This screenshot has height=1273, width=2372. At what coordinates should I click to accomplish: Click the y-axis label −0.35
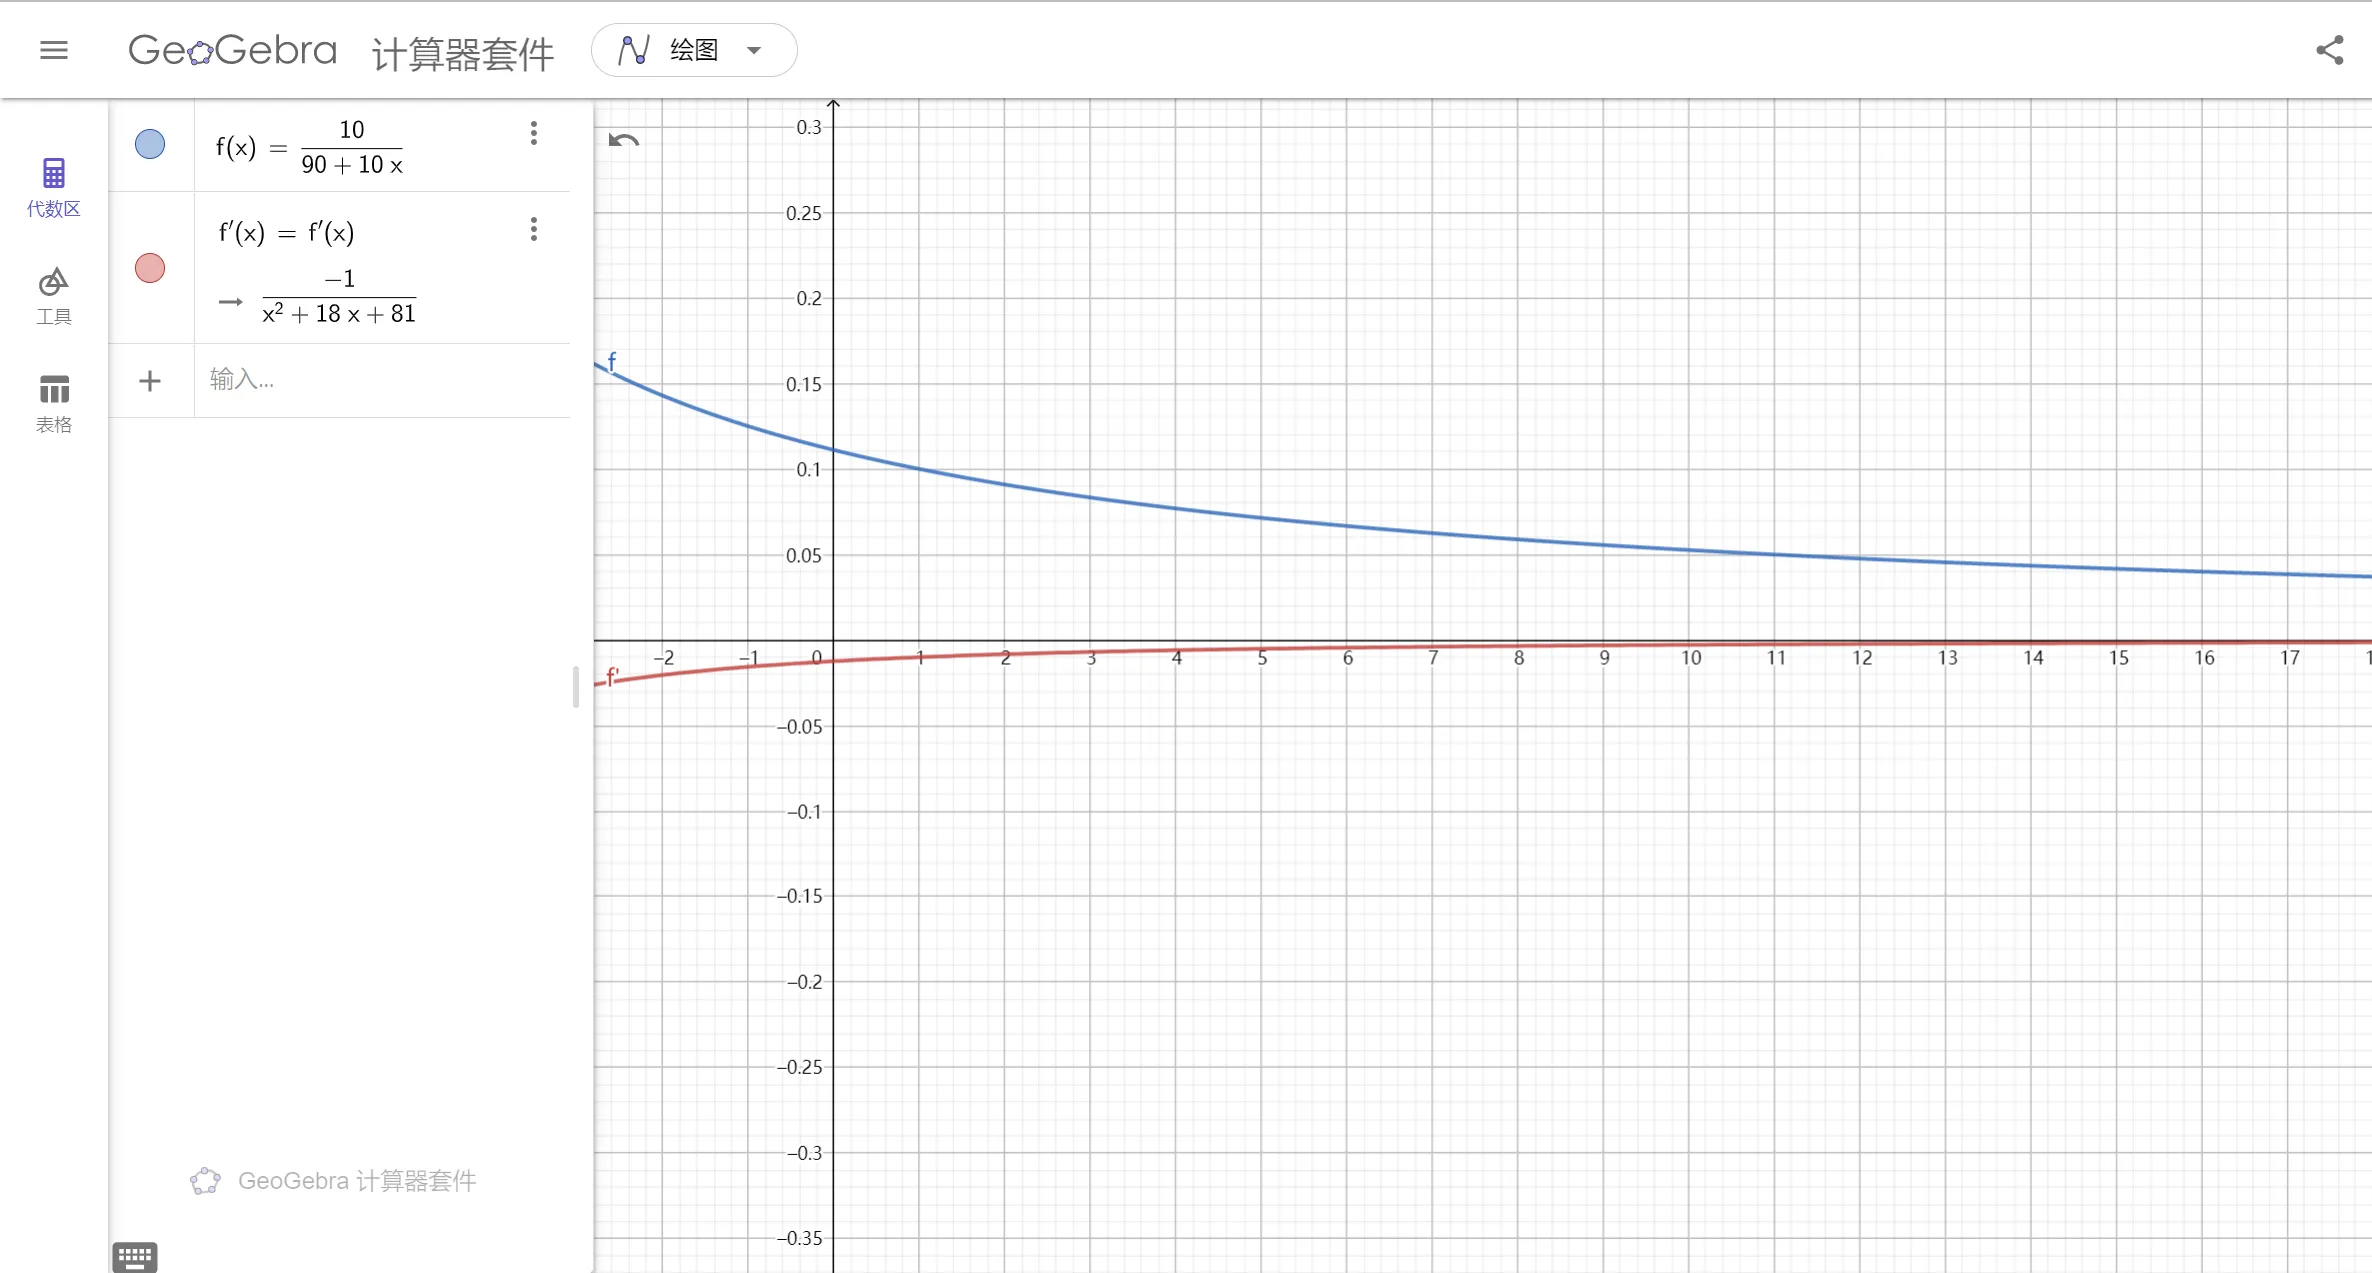click(x=800, y=1238)
